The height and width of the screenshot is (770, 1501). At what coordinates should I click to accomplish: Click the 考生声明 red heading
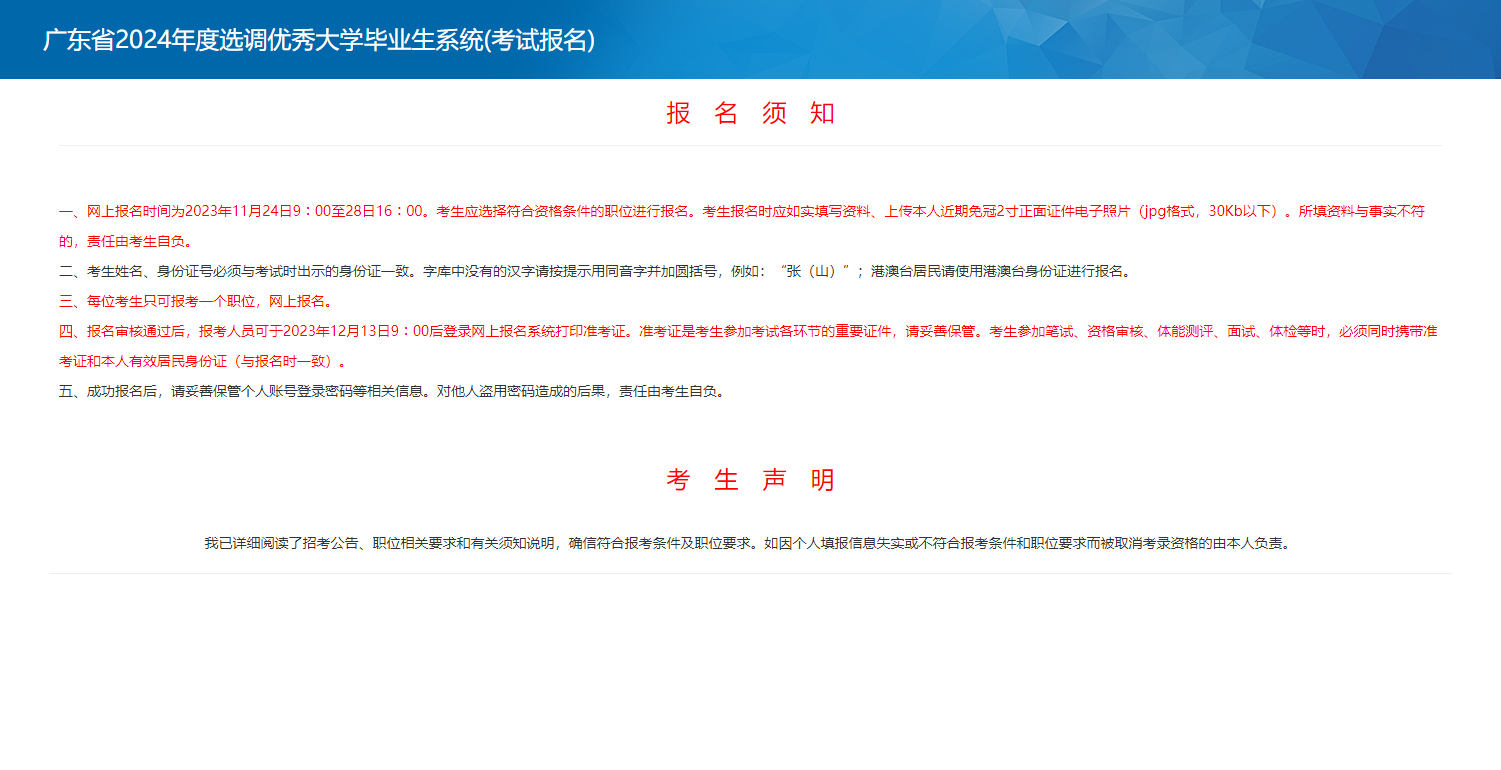coord(750,480)
